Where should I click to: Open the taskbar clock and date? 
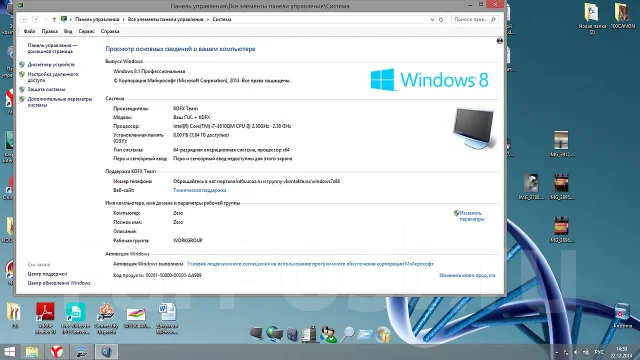click(622, 352)
